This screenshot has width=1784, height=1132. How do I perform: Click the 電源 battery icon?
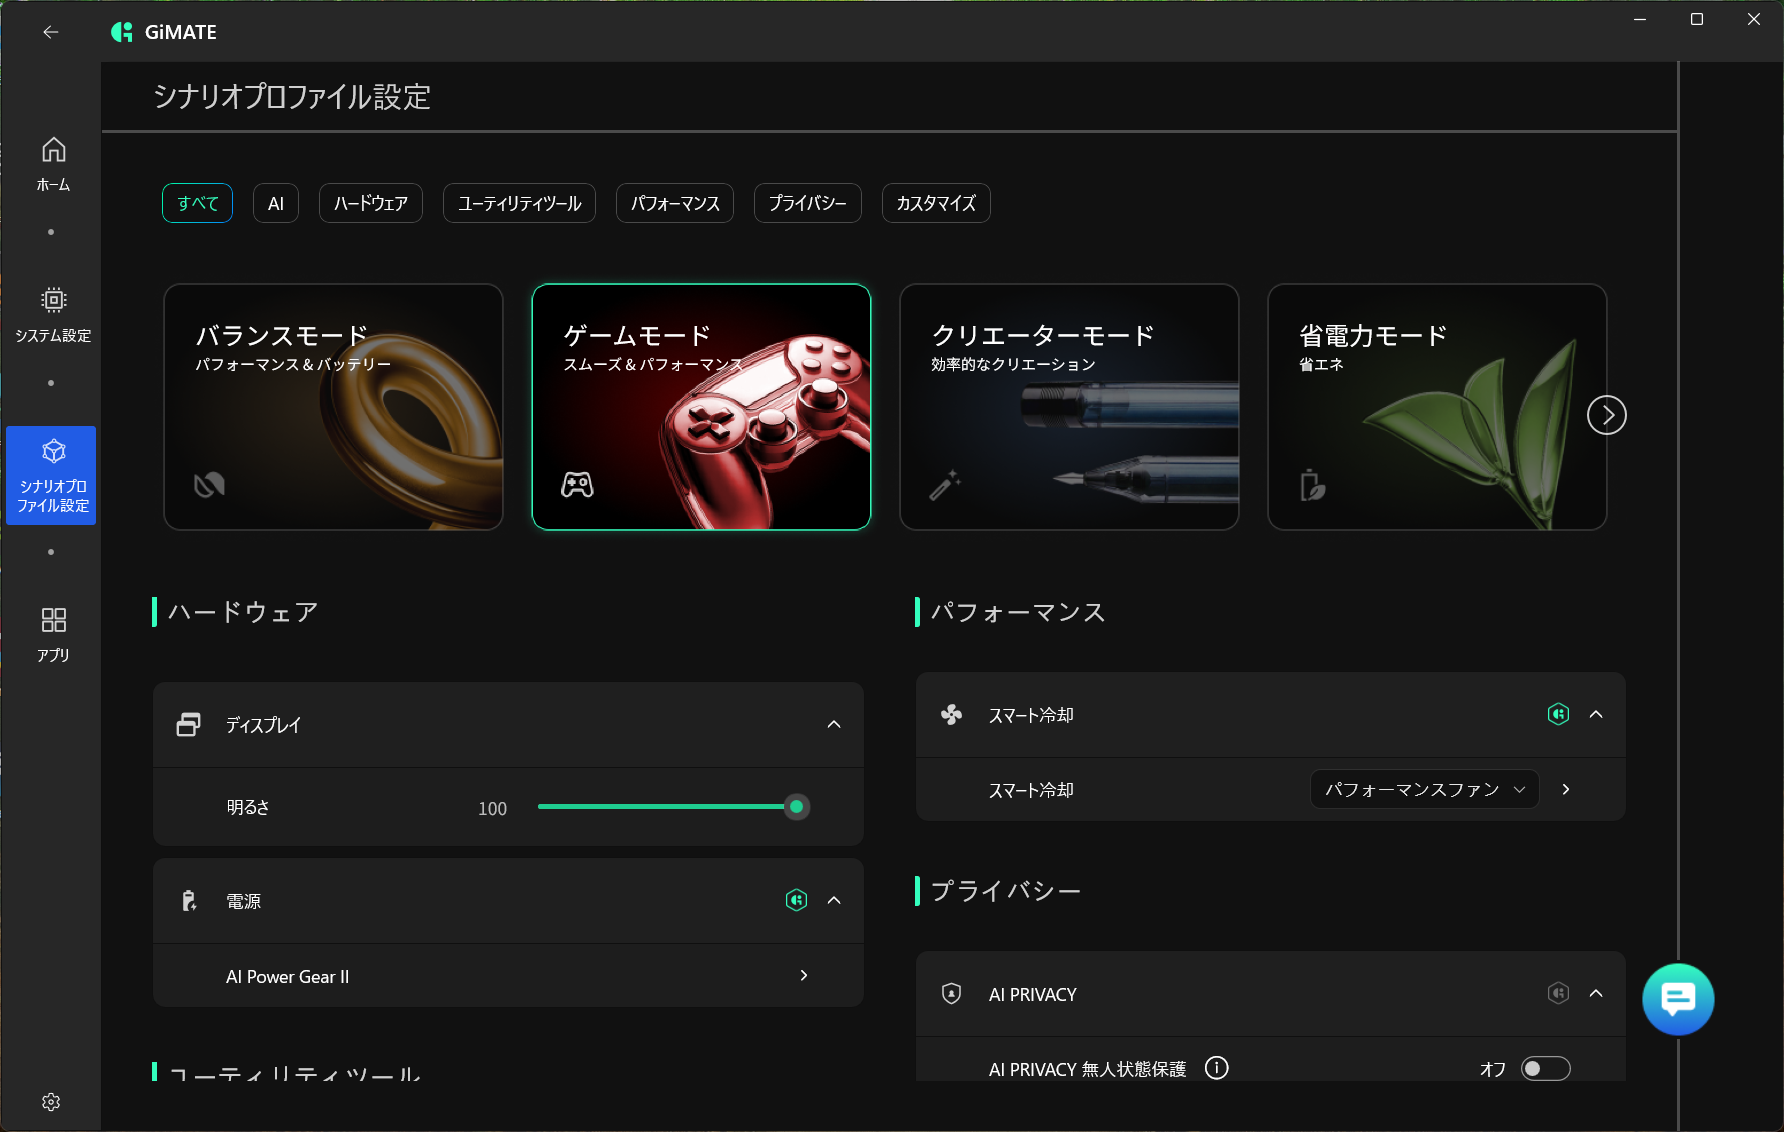click(x=189, y=901)
